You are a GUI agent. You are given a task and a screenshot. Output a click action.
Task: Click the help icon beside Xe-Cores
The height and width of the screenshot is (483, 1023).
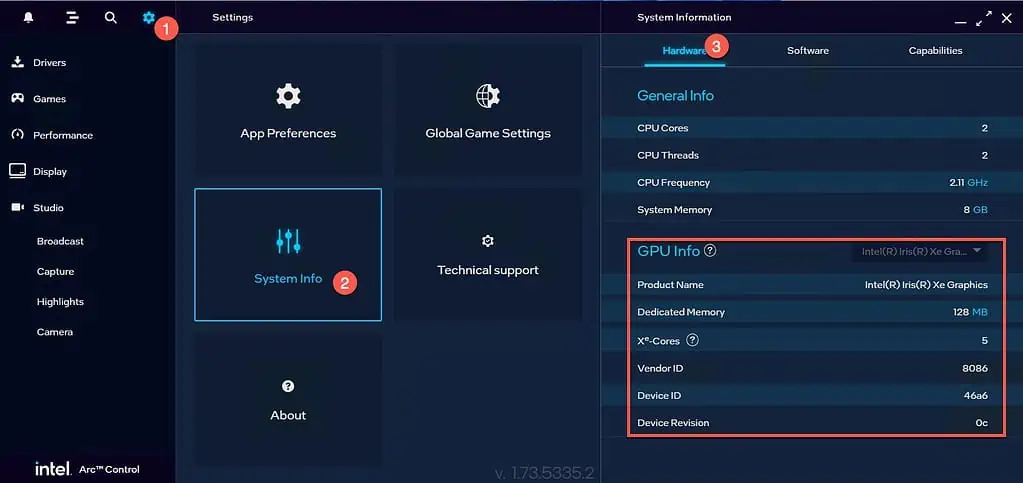692,340
